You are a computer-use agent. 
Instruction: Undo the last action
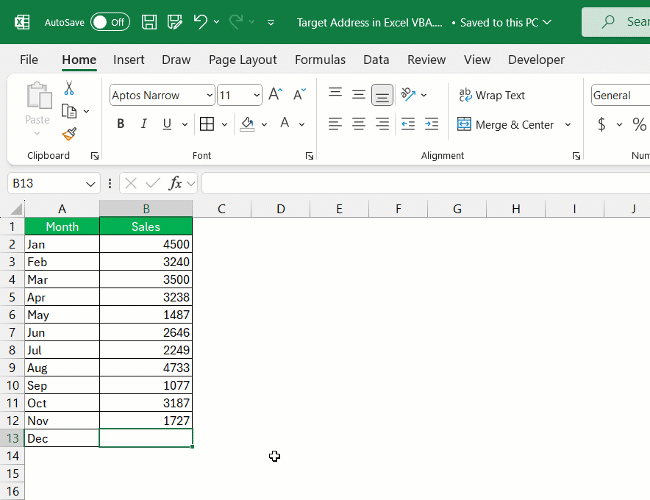[200, 22]
